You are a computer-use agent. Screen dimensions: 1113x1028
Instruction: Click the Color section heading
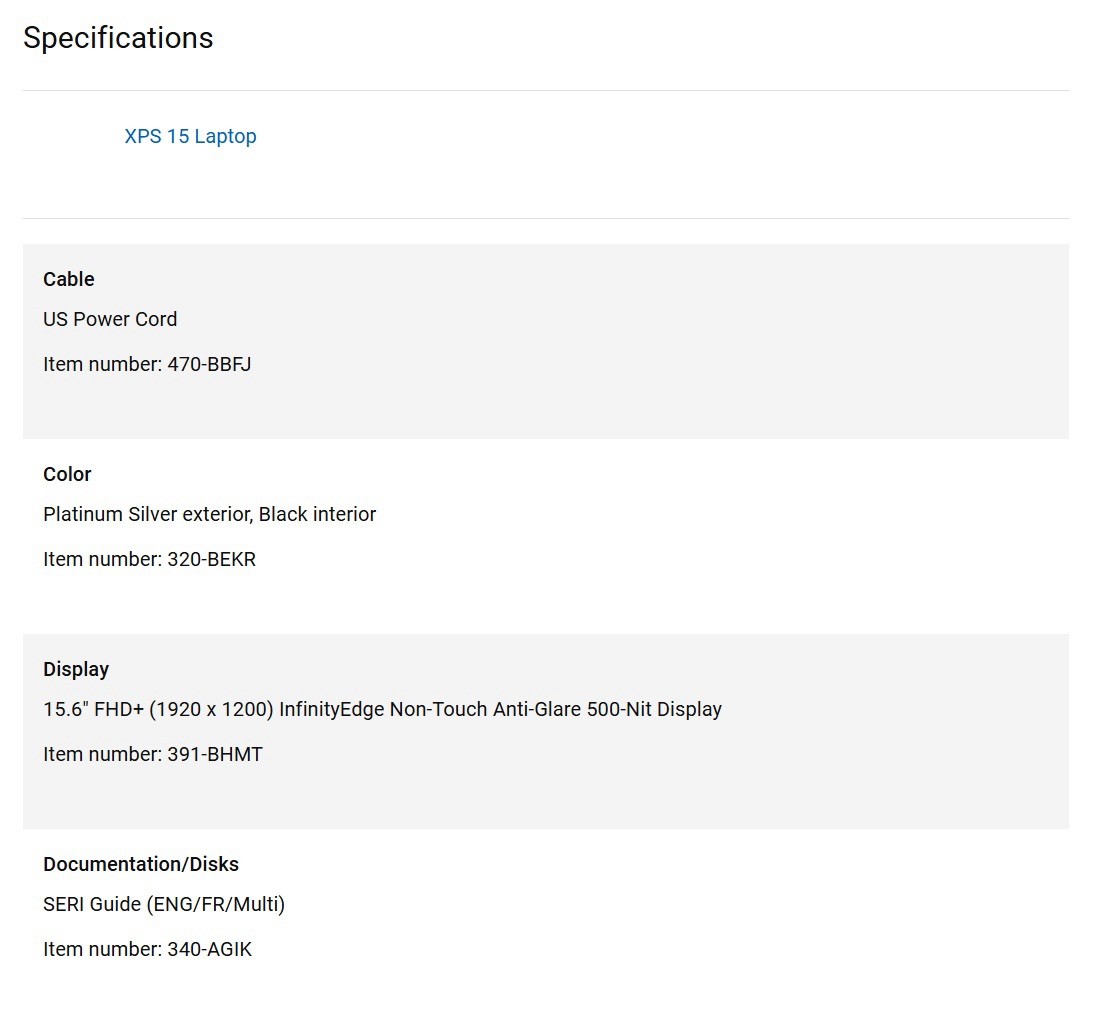pyautogui.click(x=67, y=474)
